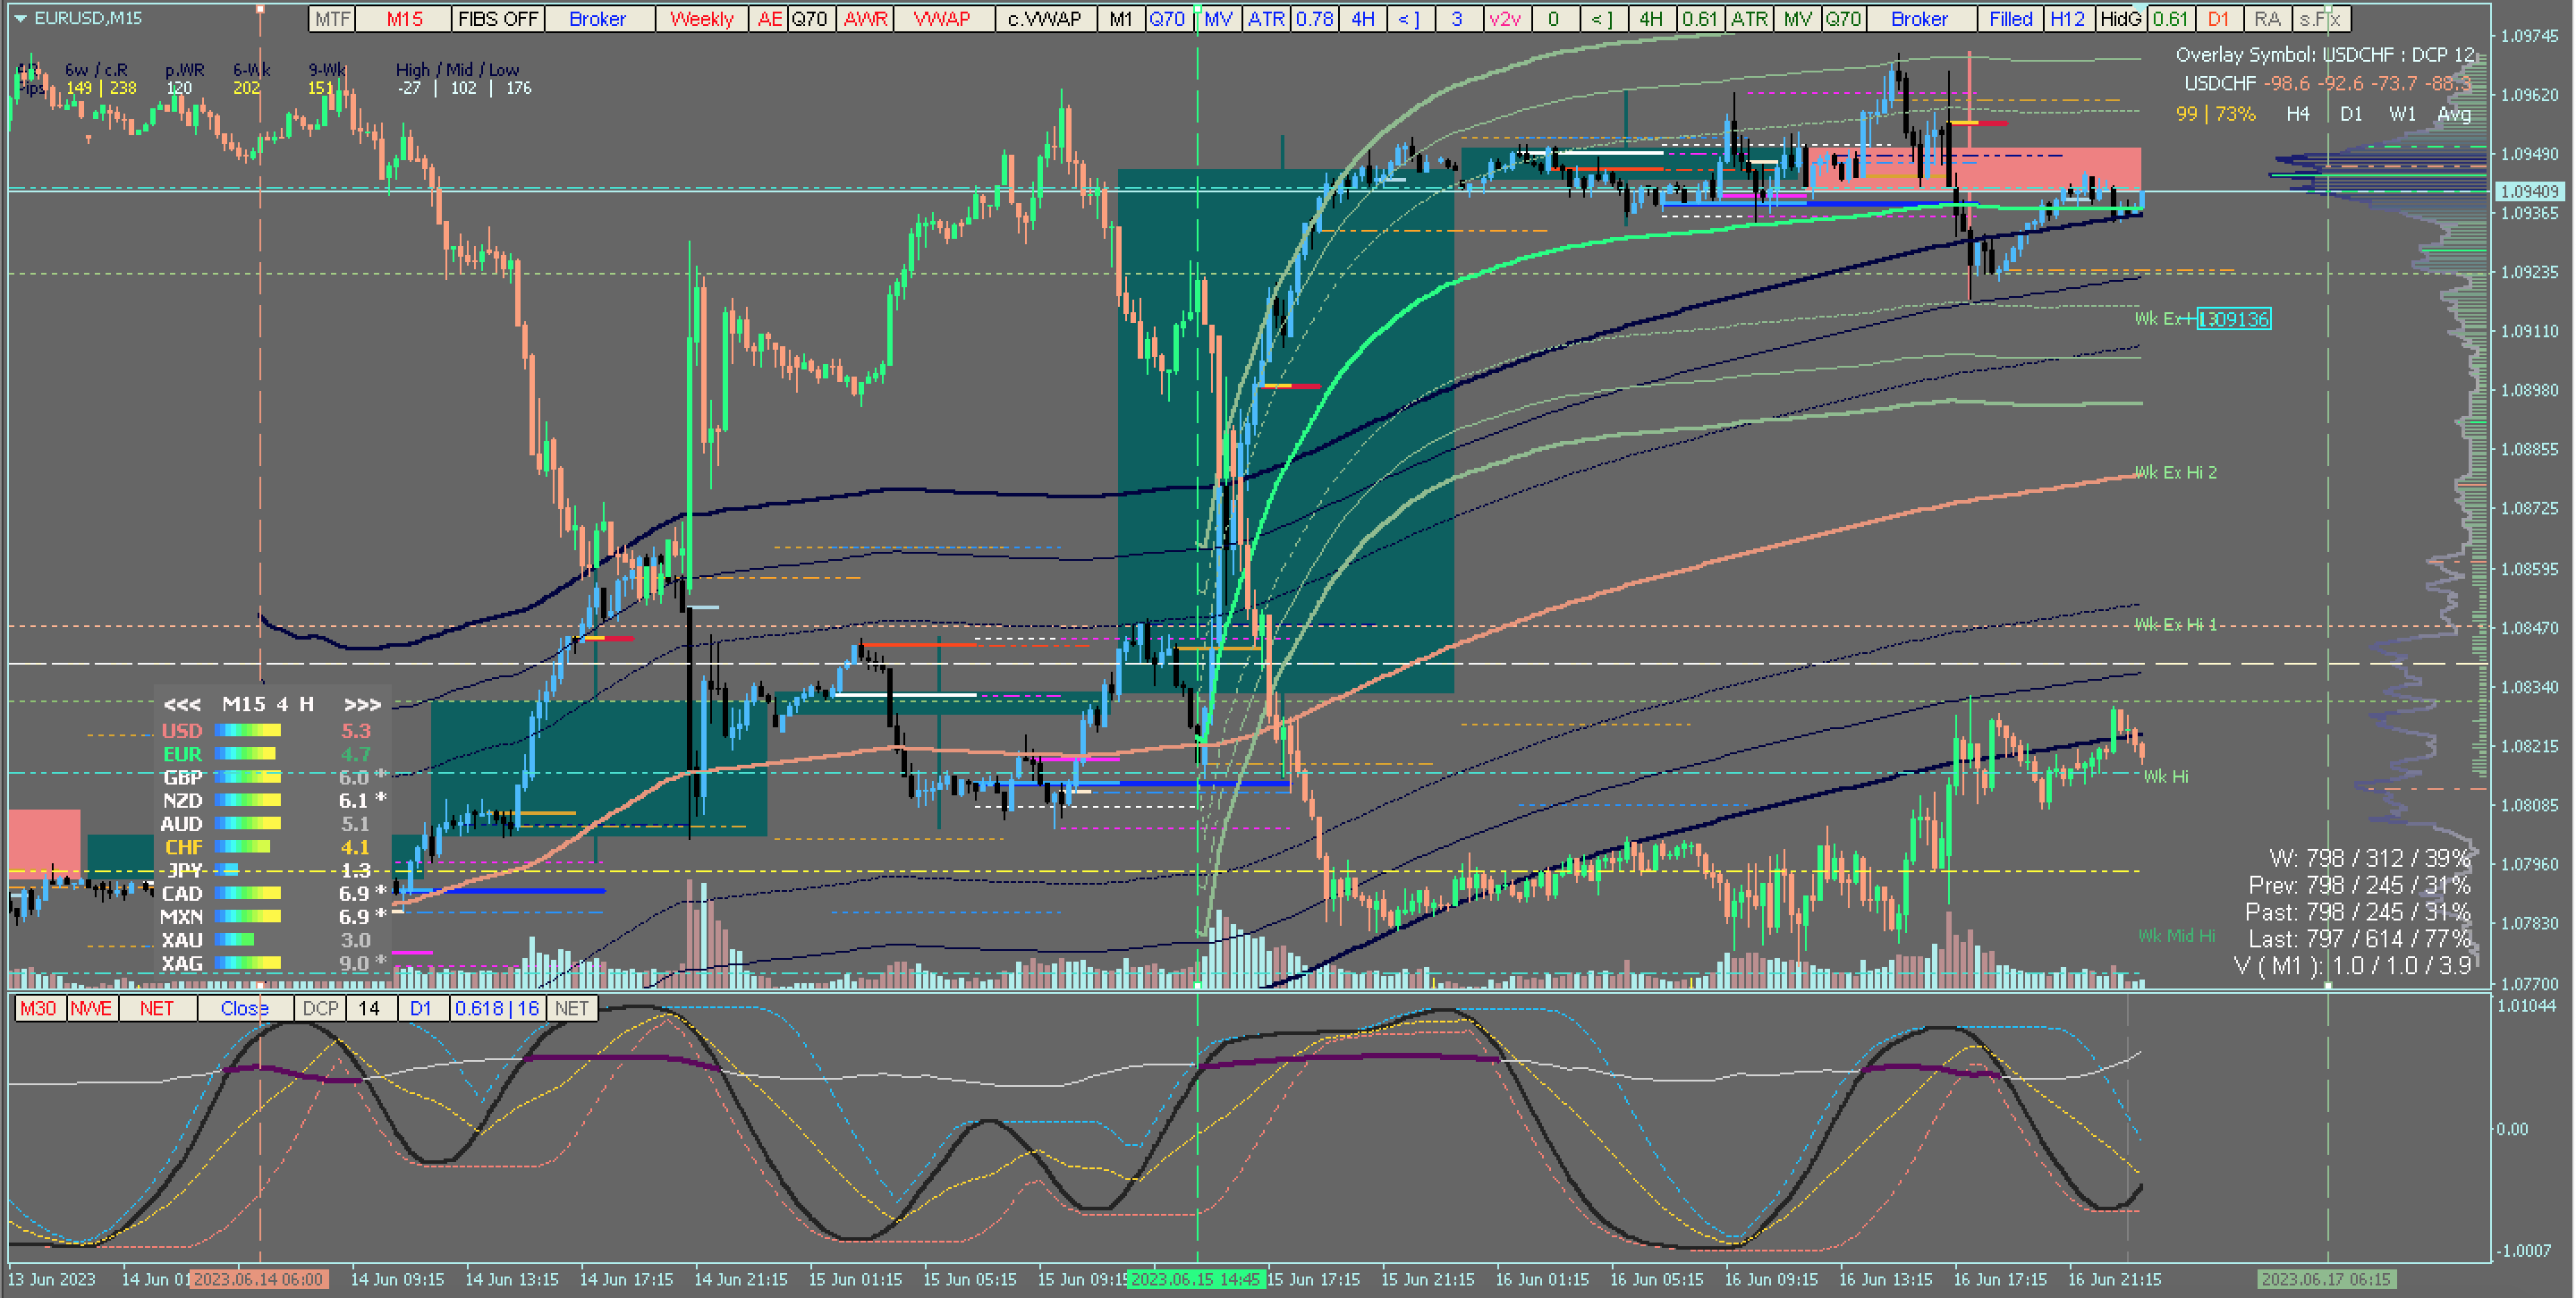Image resolution: width=2576 pixels, height=1298 pixels.
Task: Click the Wk Ex price label 1.09136
Action: [x=2233, y=319]
